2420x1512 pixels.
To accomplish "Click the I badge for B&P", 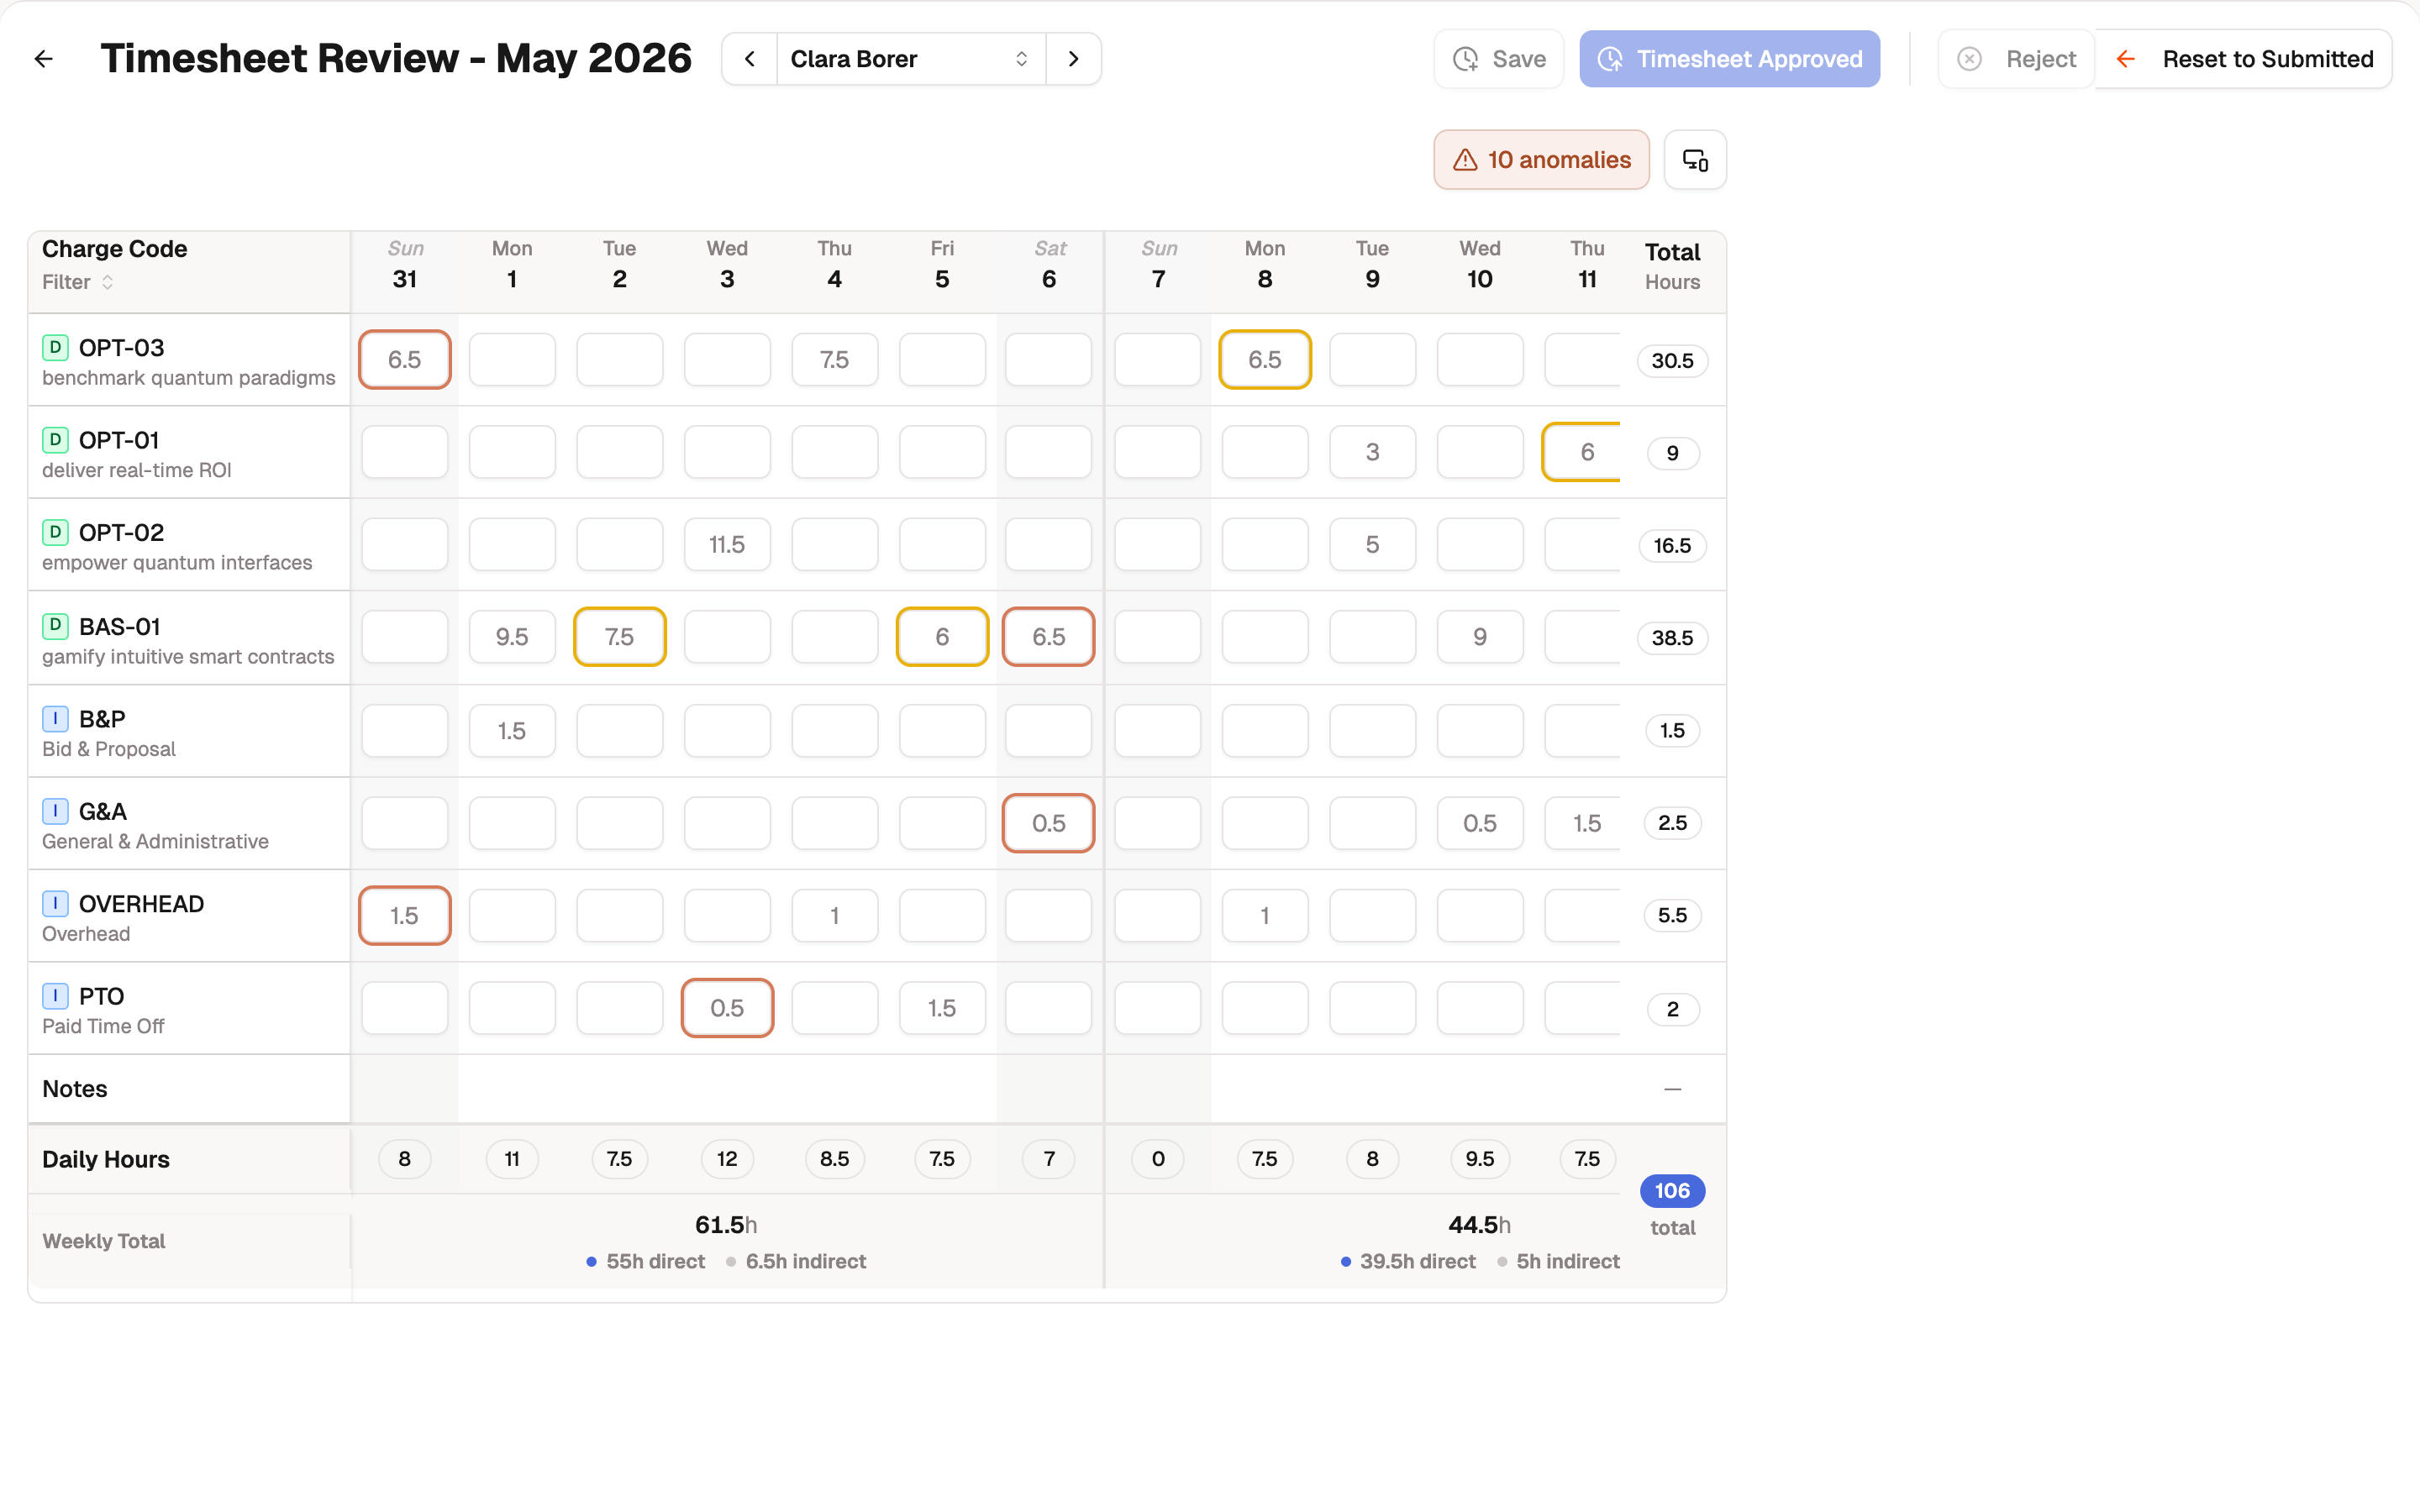I will pos(55,718).
